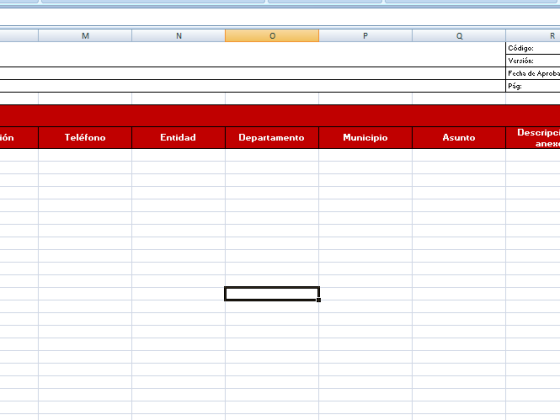Click the active outlined cell in column O
Viewport: 560px width, 420px height.
click(272, 294)
